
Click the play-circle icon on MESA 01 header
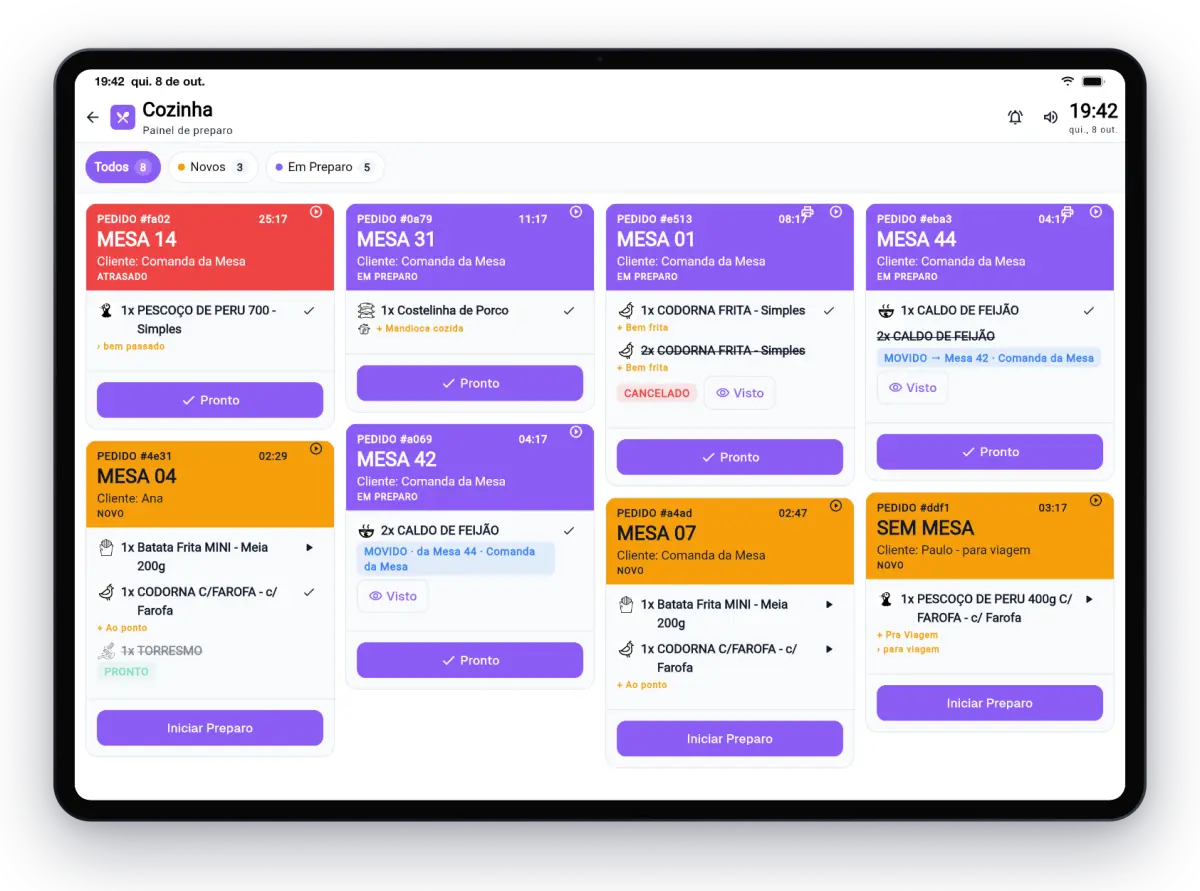coord(836,212)
